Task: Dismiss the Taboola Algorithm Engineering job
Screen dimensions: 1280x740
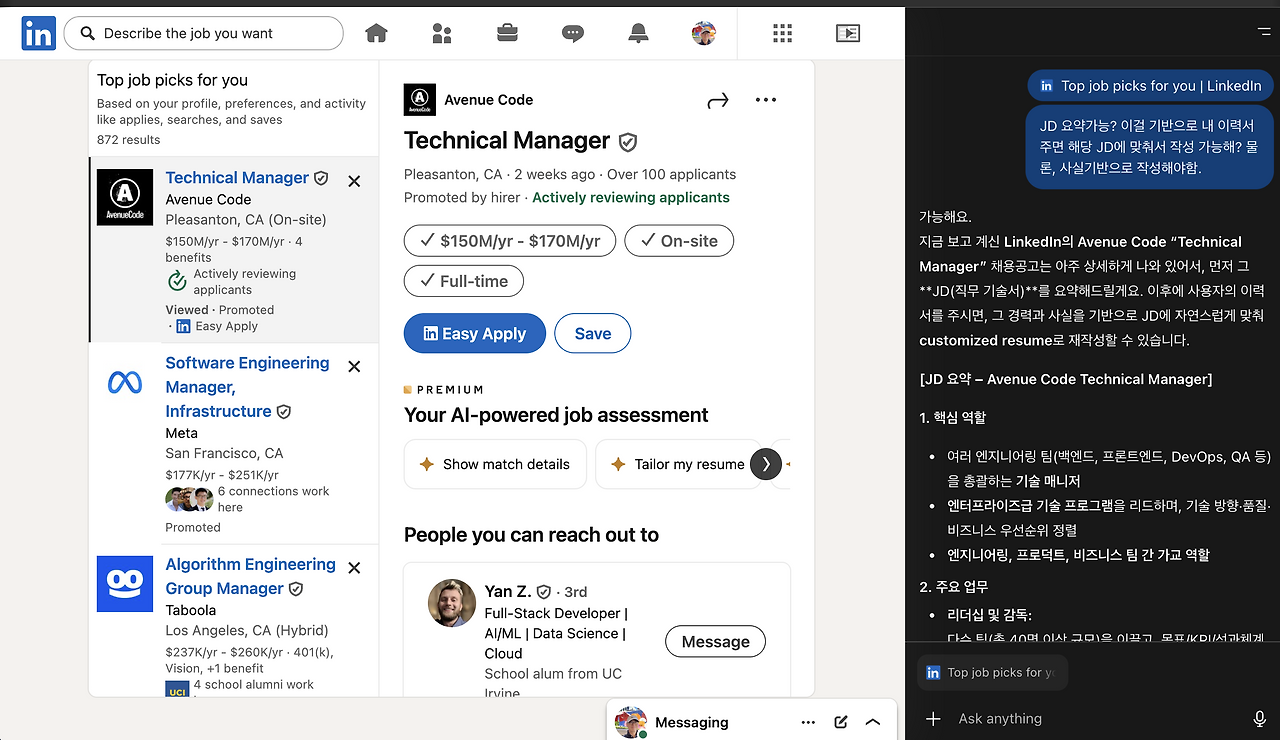Action: tap(354, 568)
